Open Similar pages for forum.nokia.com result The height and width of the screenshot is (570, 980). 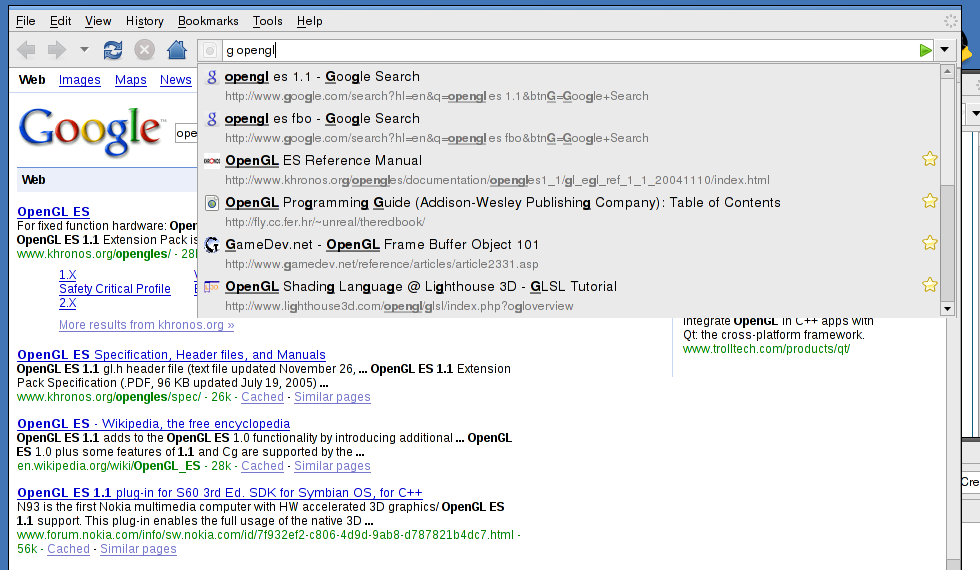click(138, 549)
